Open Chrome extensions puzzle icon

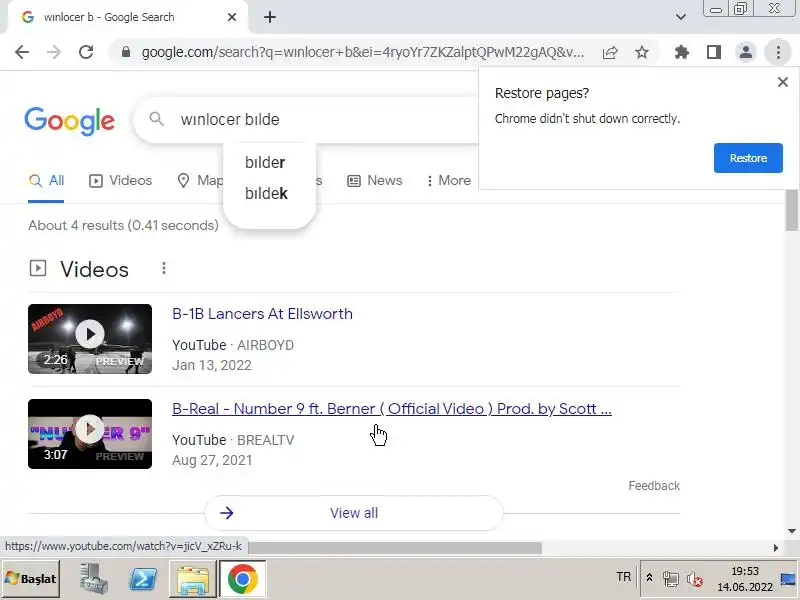(682, 52)
